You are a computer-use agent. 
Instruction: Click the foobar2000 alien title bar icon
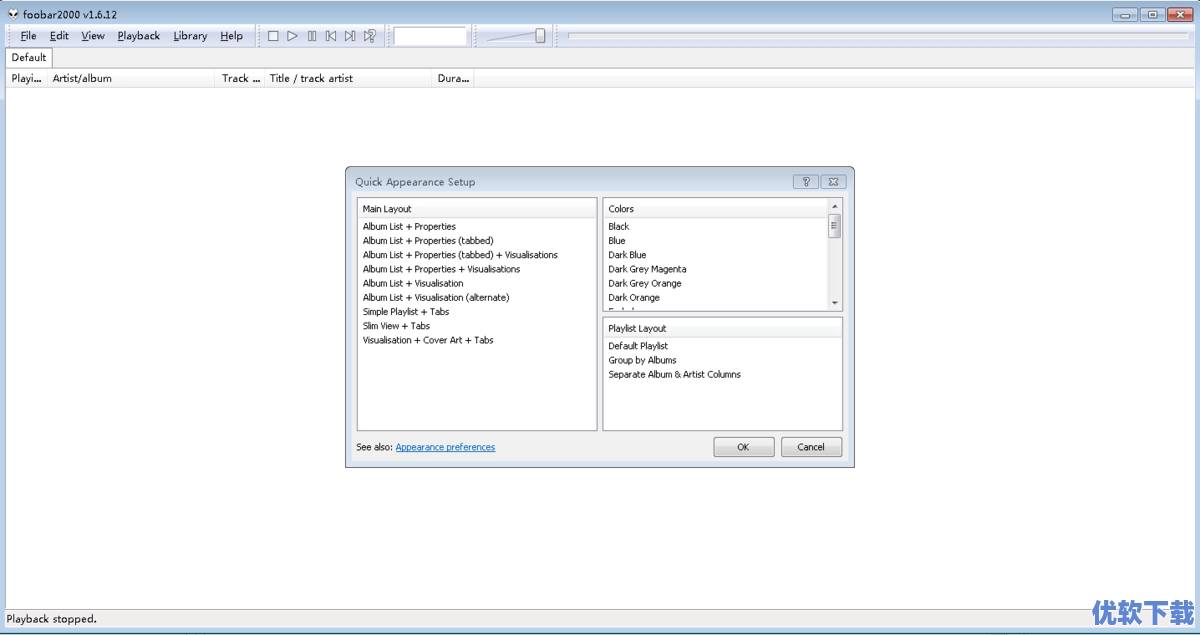(x=13, y=14)
